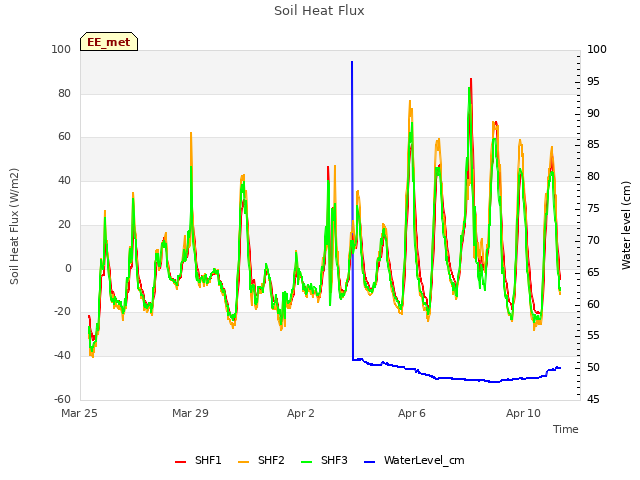
Task: Click the right axis value 70
Action: click(593, 240)
